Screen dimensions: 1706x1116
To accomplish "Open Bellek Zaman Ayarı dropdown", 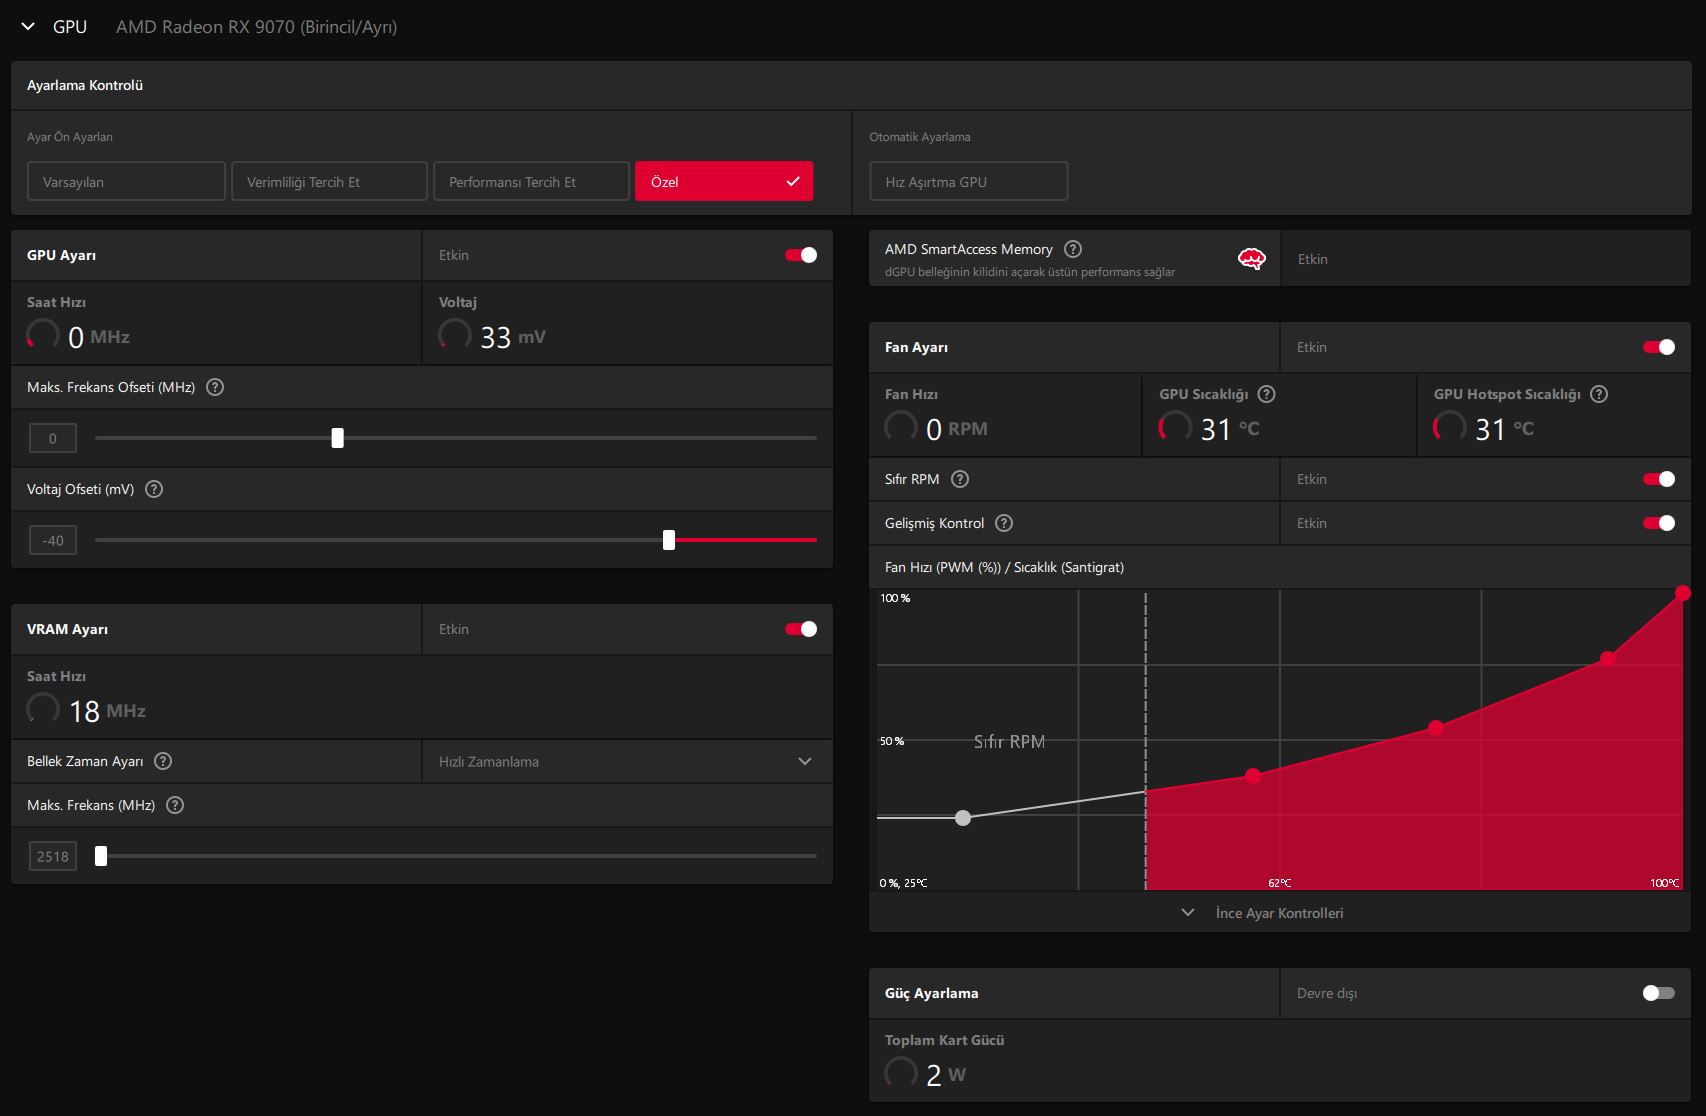I will click(x=628, y=761).
